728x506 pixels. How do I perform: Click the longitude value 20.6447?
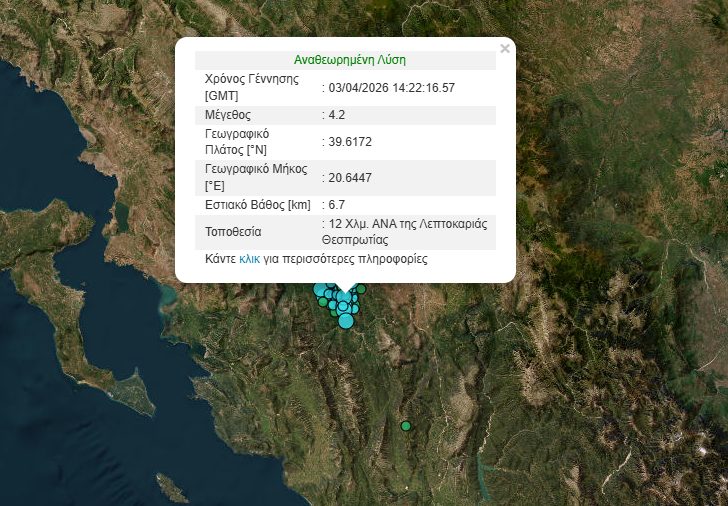point(350,178)
